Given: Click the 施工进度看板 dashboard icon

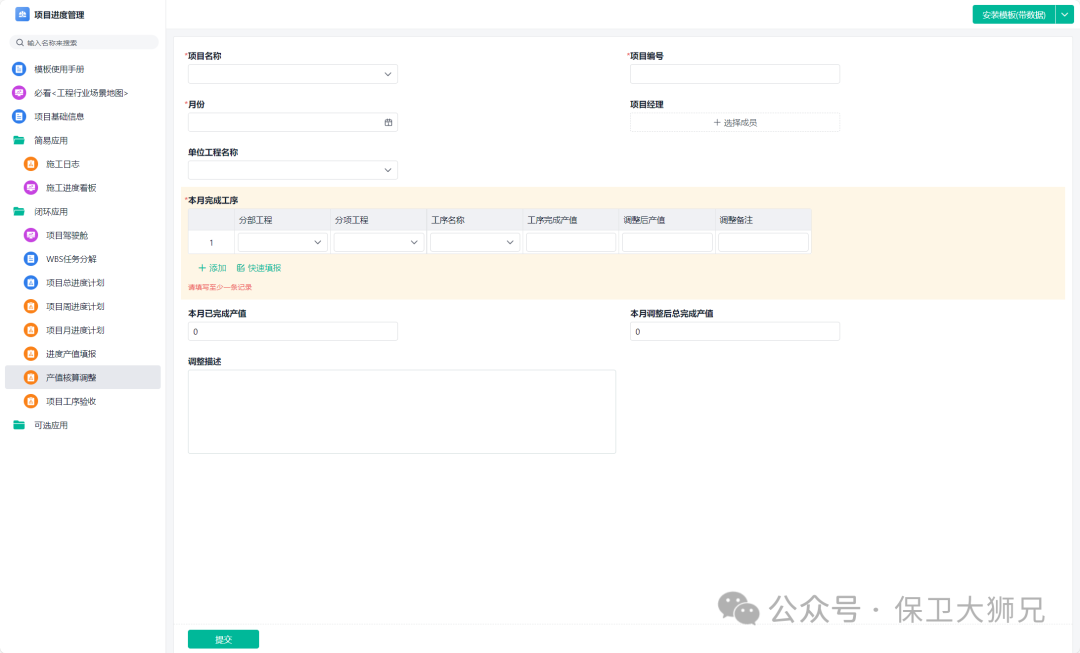Looking at the screenshot, I should [31, 187].
